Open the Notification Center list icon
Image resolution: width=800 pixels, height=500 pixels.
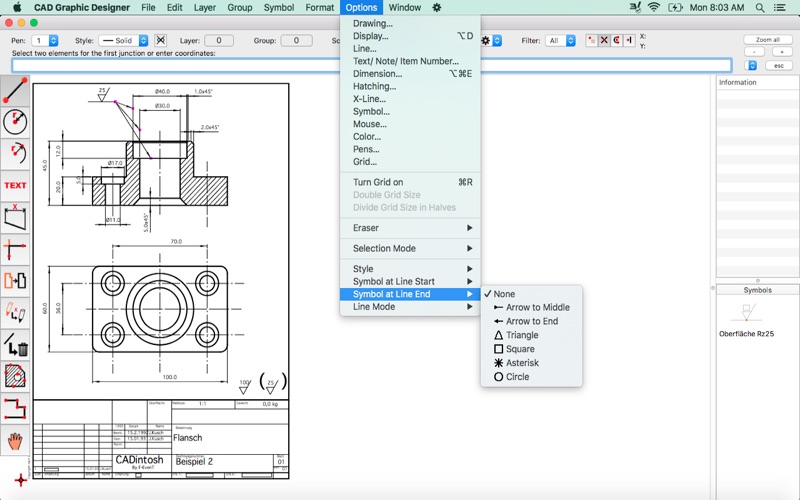(780, 8)
